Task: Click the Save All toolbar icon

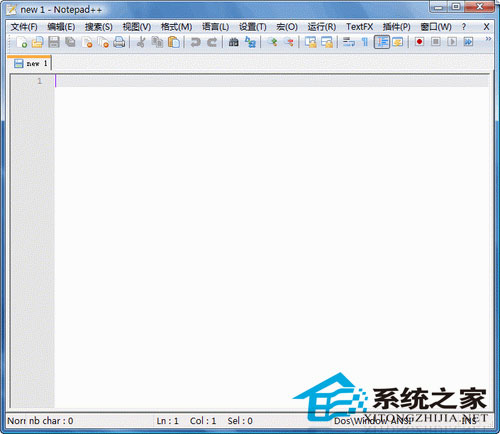Action: 70,42
